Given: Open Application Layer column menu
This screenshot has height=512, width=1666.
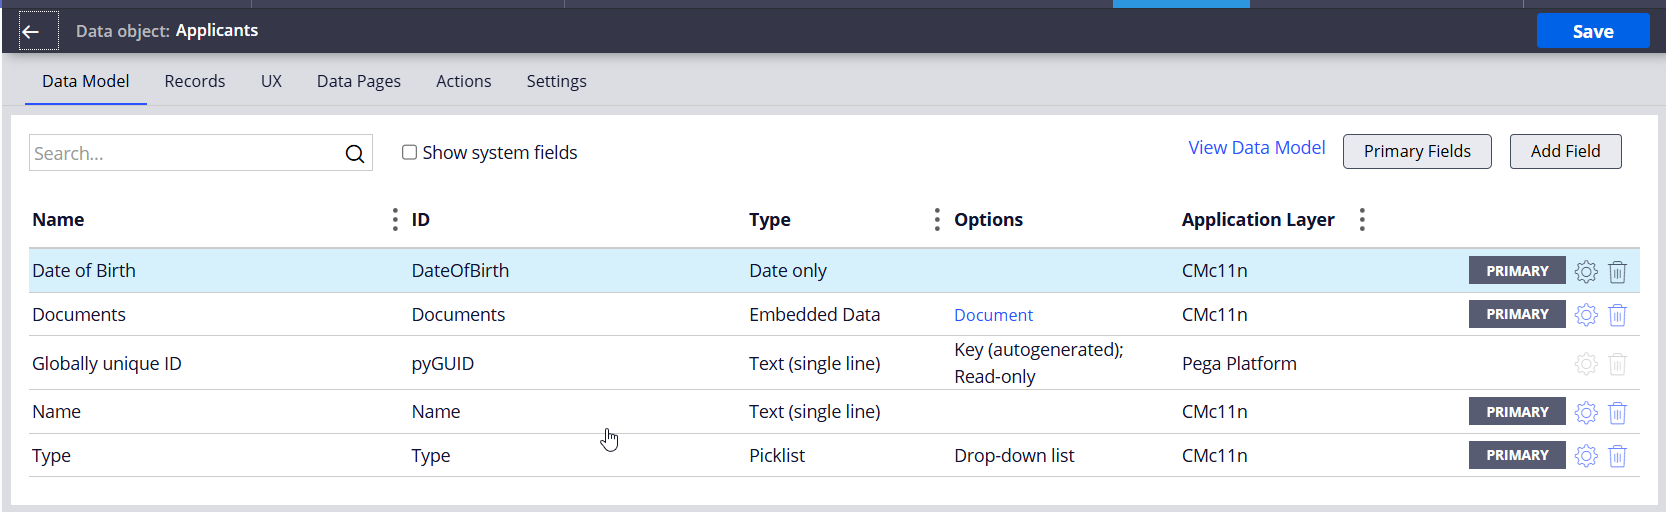Looking at the screenshot, I should tap(1362, 220).
